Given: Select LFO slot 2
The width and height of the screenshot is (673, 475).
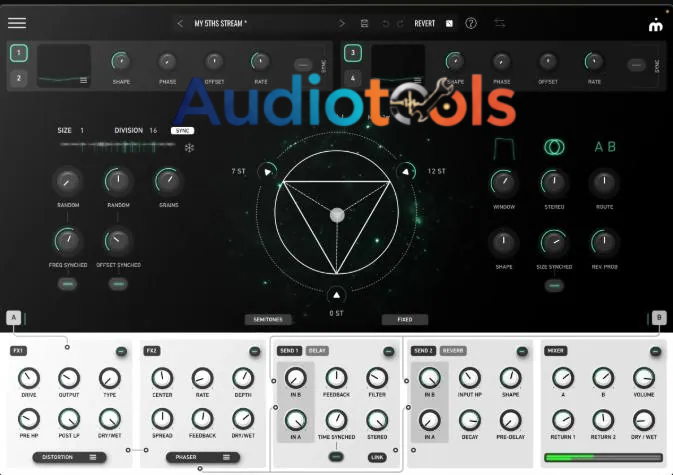Looking at the screenshot, I should (x=18, y=78).
